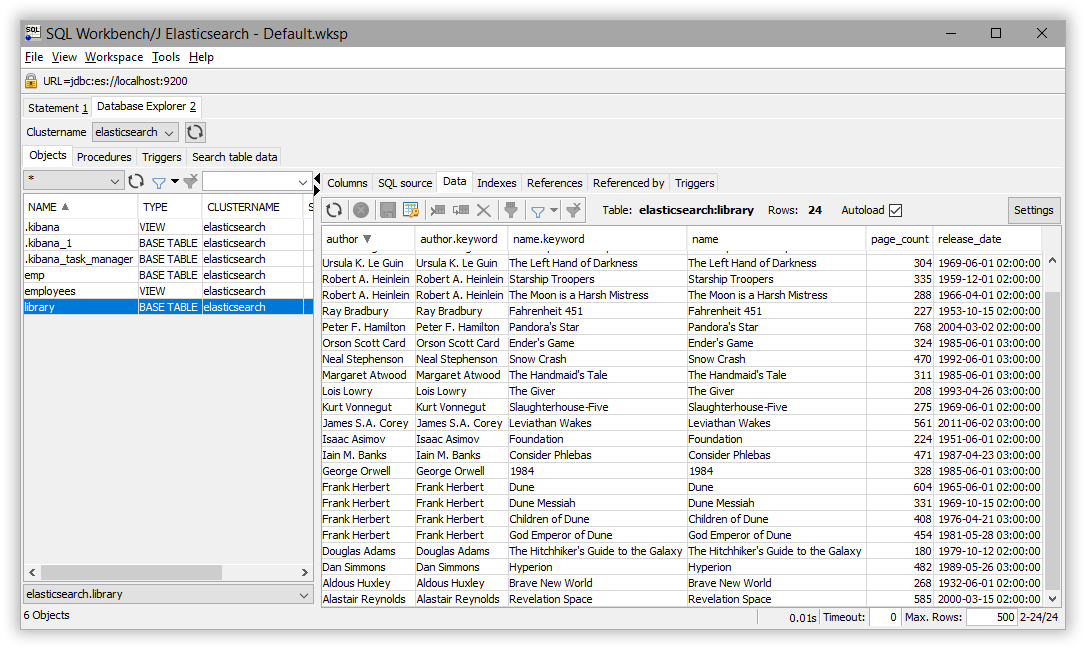Refresh the object list in the Objects panel
This screenshot has height=650, width=1086.
point(136,181)
